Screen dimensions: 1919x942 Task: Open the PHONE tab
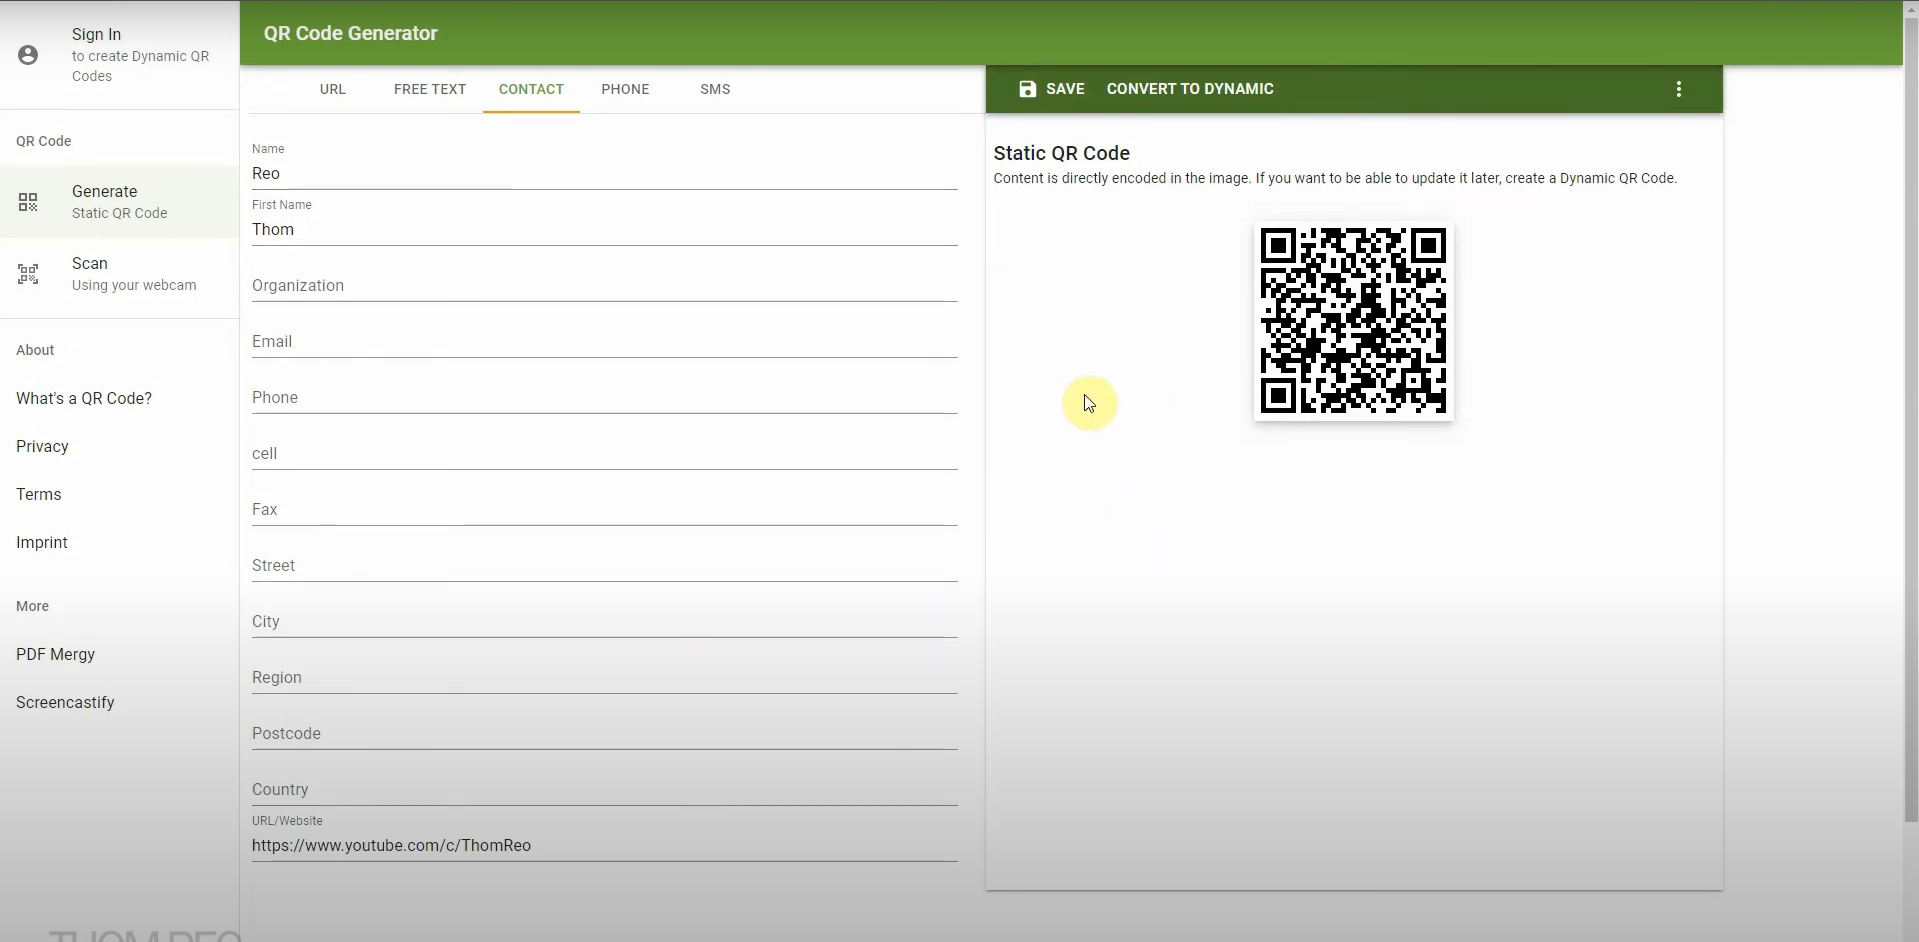point(625,89)
